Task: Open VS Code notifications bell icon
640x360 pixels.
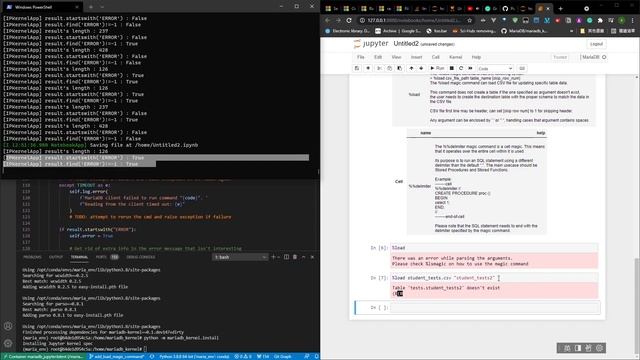Action: coord(316,356)
